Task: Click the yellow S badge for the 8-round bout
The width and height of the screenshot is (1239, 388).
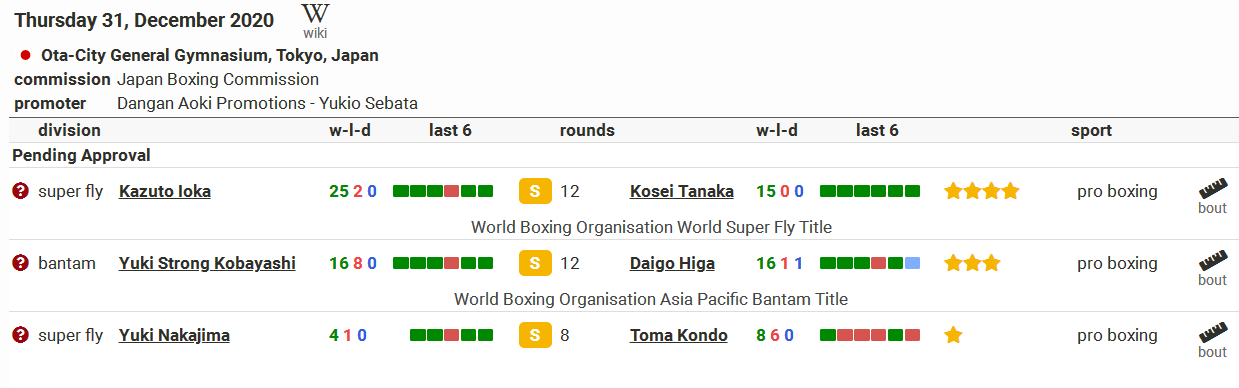Action: (535, 335)
